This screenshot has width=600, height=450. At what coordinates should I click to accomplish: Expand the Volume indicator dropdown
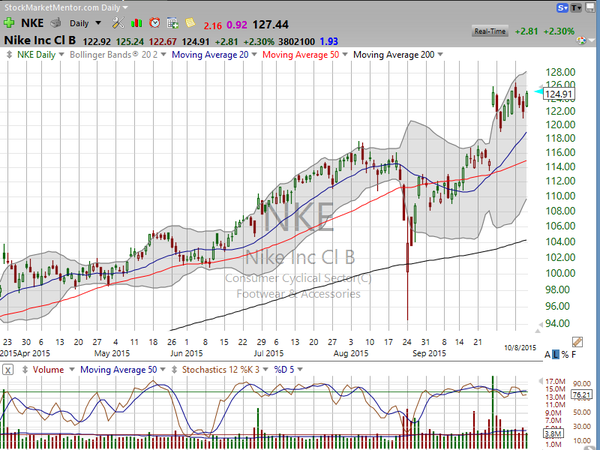71,370
